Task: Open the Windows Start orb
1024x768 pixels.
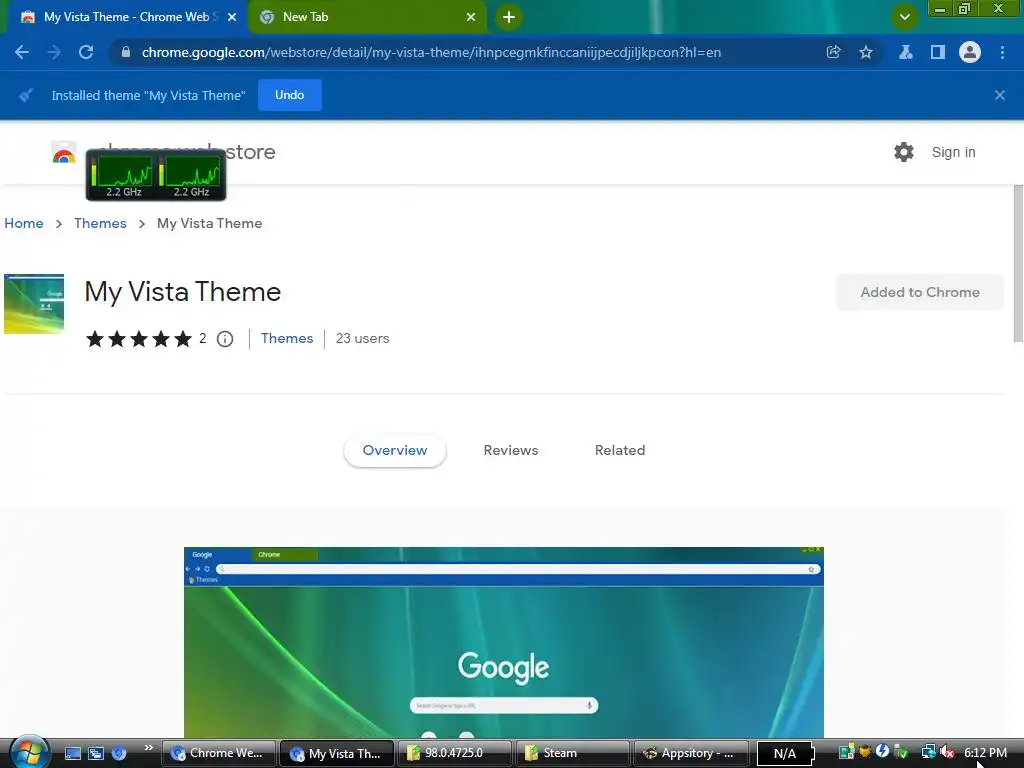Action: [x=29, y=752]
